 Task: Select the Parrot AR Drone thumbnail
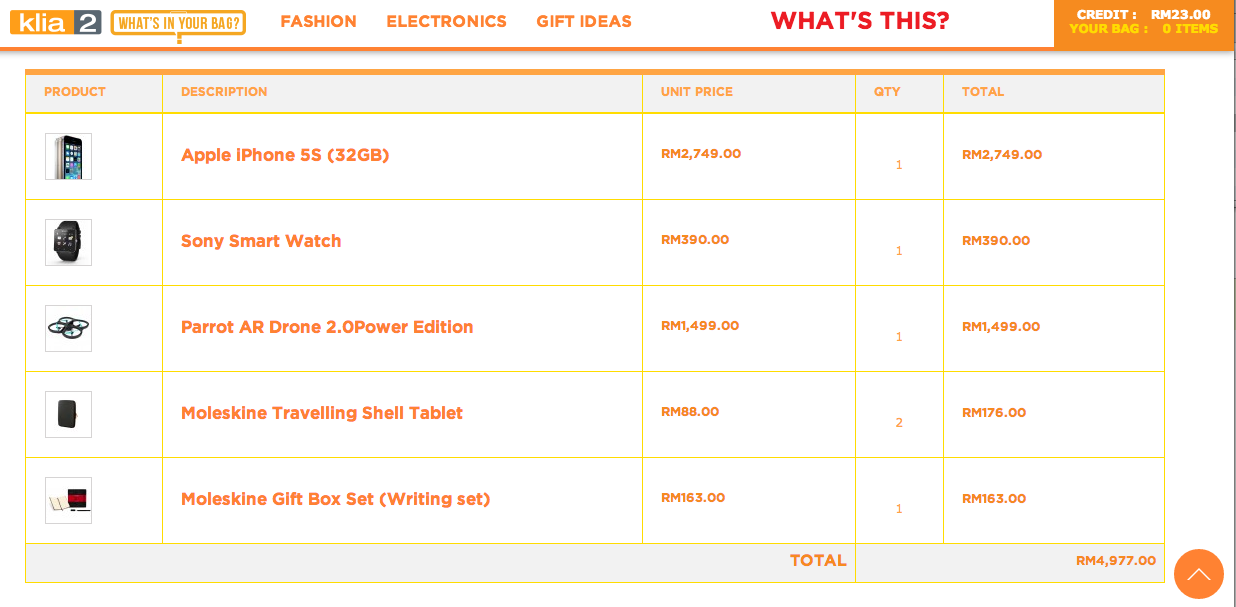tap(68, 328)
